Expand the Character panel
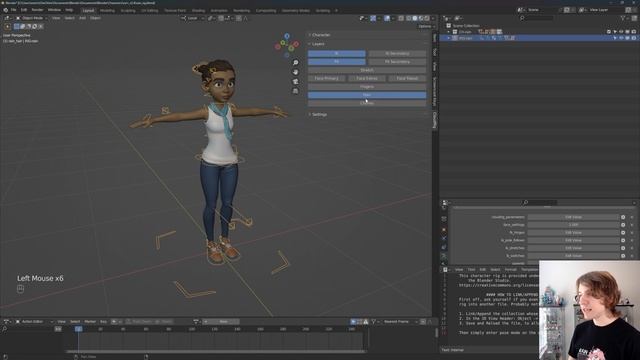 (x=320, y=35)
